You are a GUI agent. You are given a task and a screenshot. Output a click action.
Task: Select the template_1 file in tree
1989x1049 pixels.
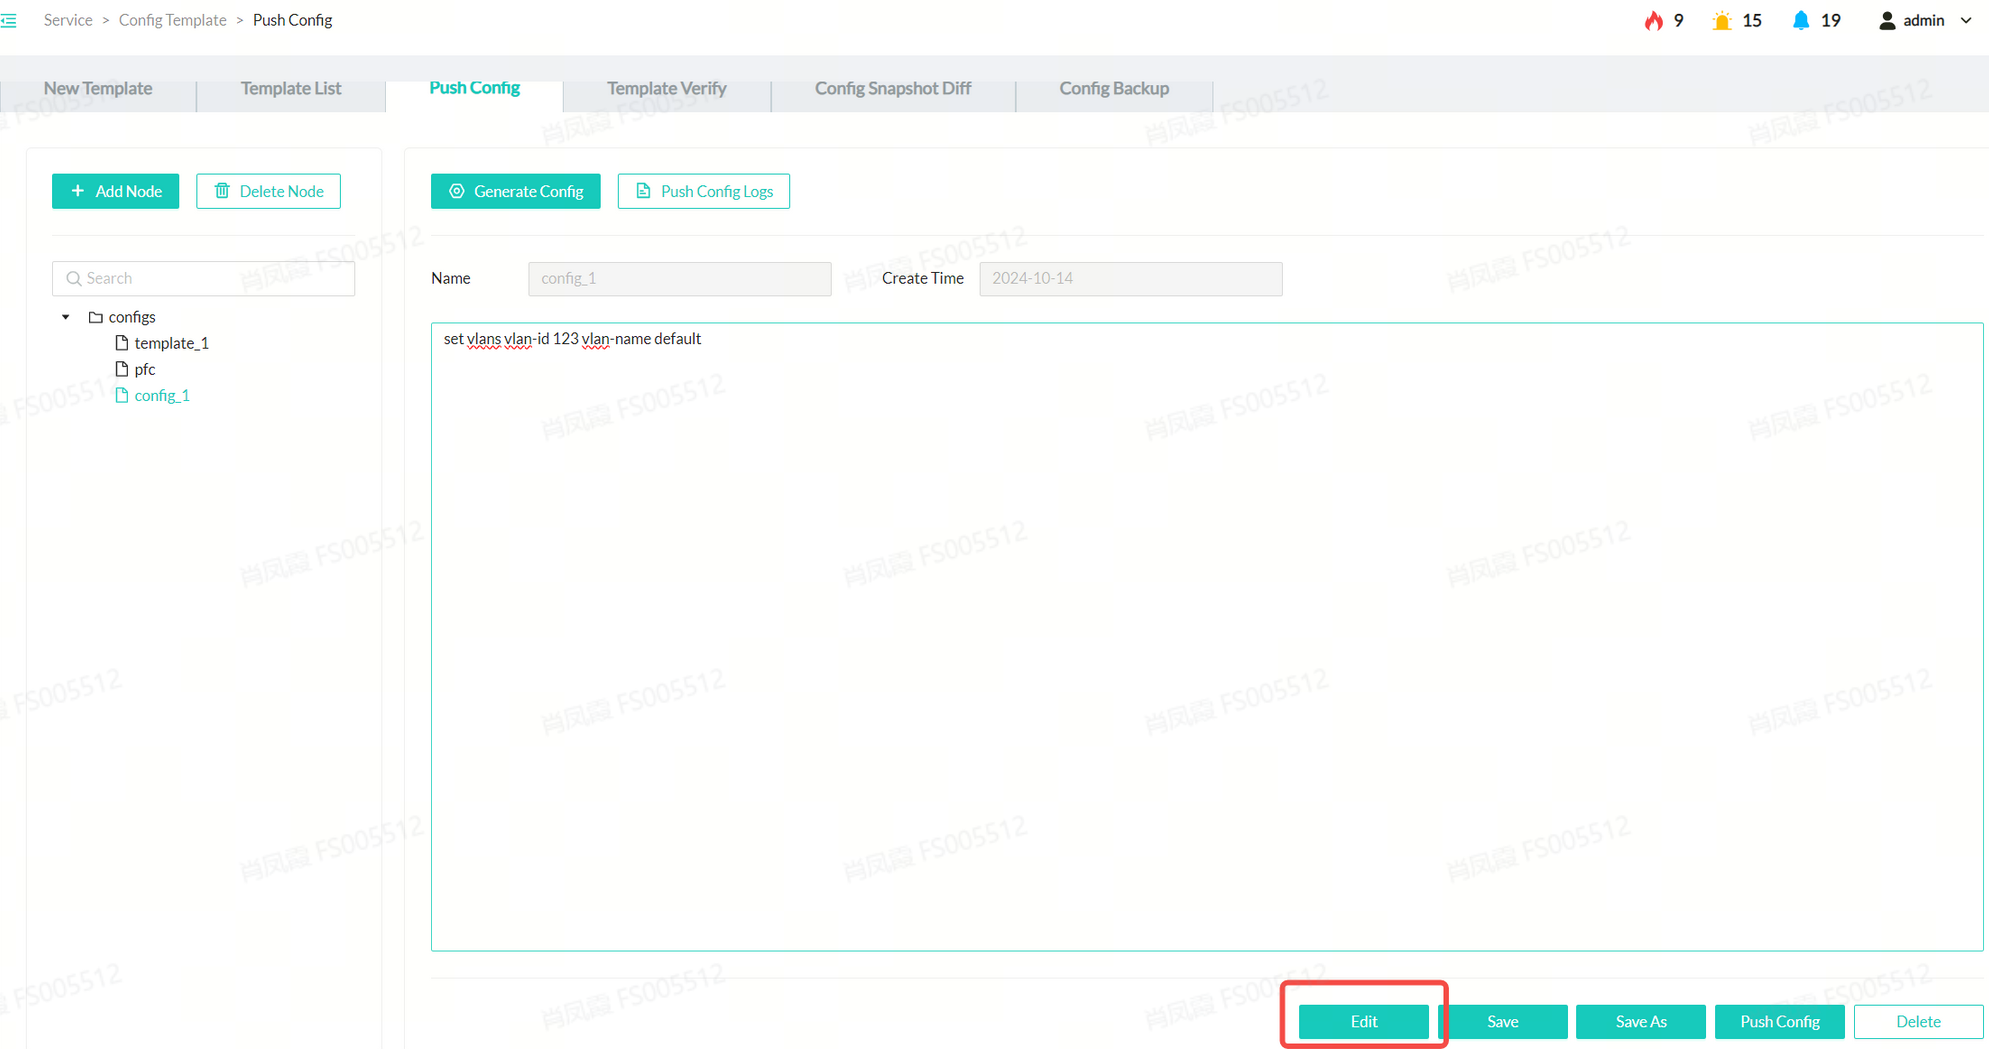pos(171,343)
